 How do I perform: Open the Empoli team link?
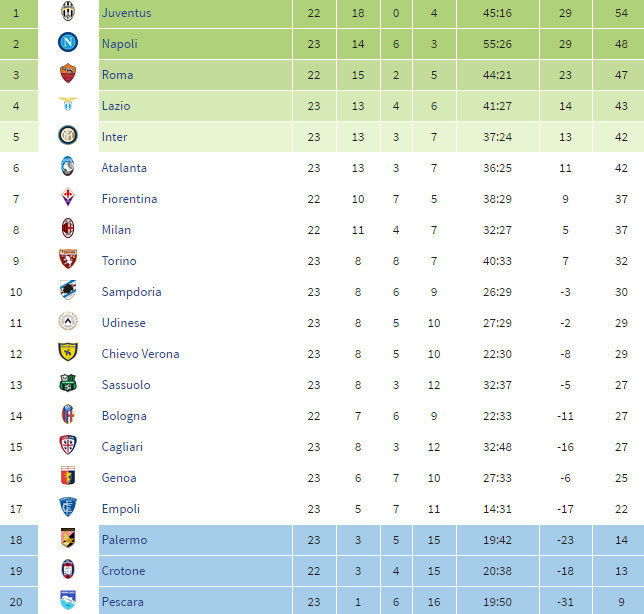tap(120, 509)
